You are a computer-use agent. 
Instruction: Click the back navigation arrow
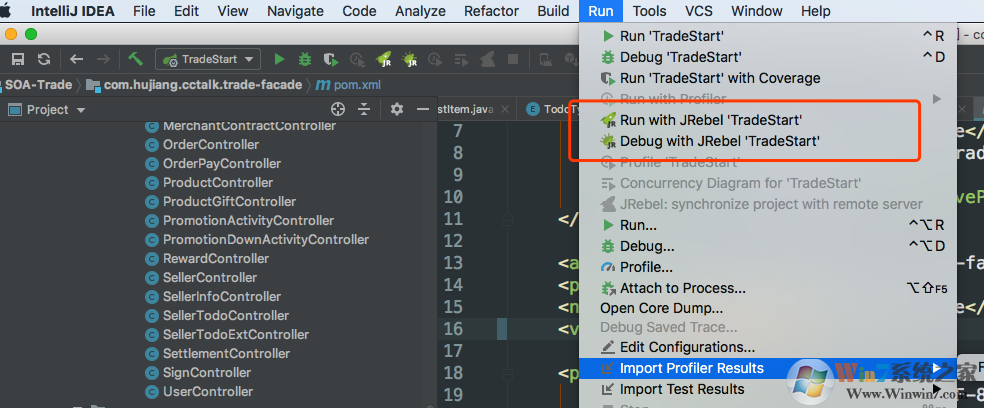click(76, 60)
